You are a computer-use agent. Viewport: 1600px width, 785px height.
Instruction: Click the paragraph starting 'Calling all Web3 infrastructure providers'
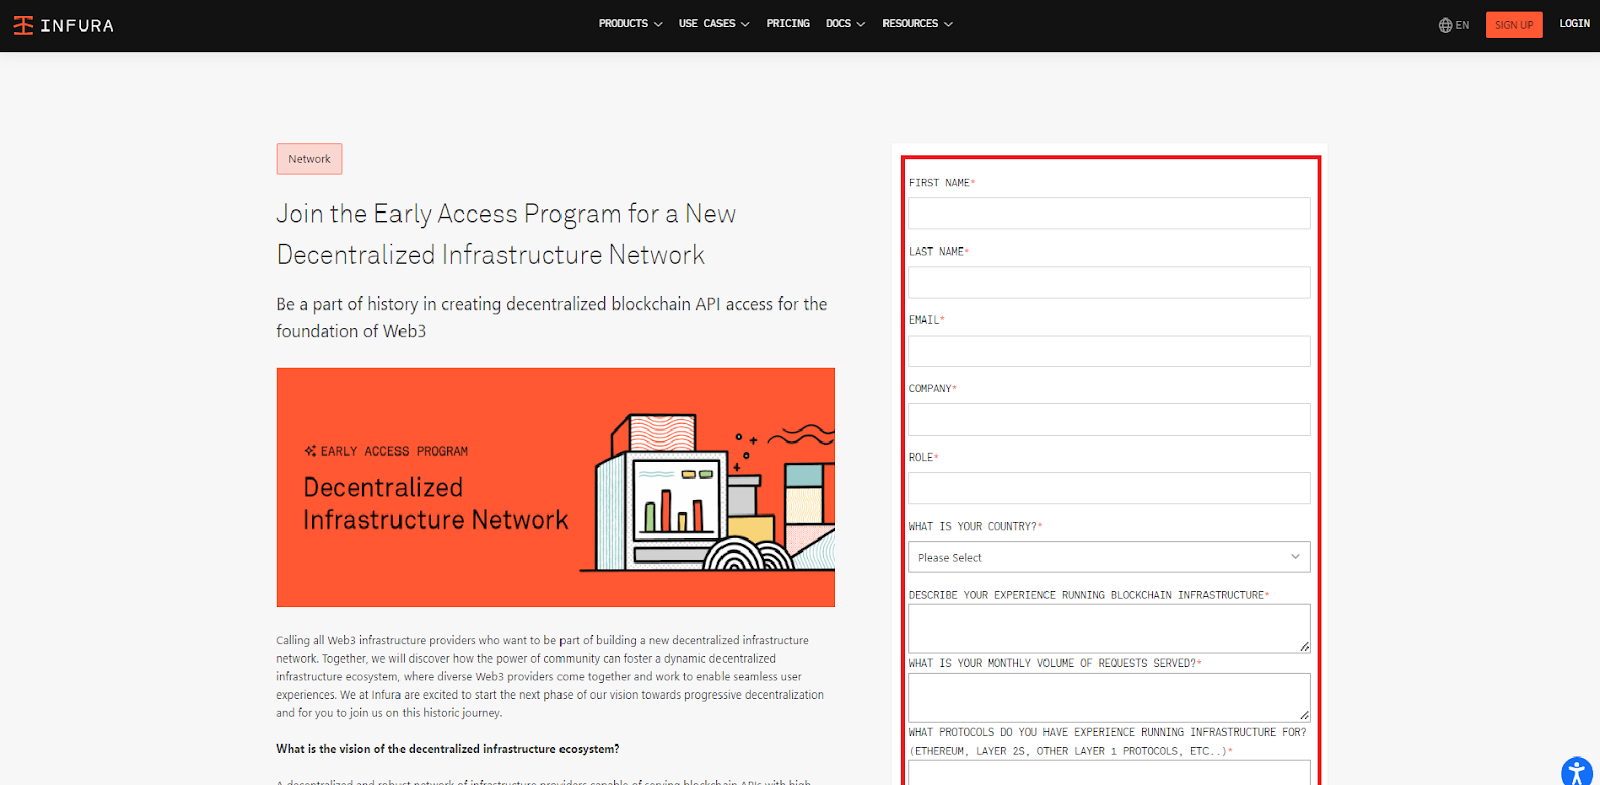(550, 676)
